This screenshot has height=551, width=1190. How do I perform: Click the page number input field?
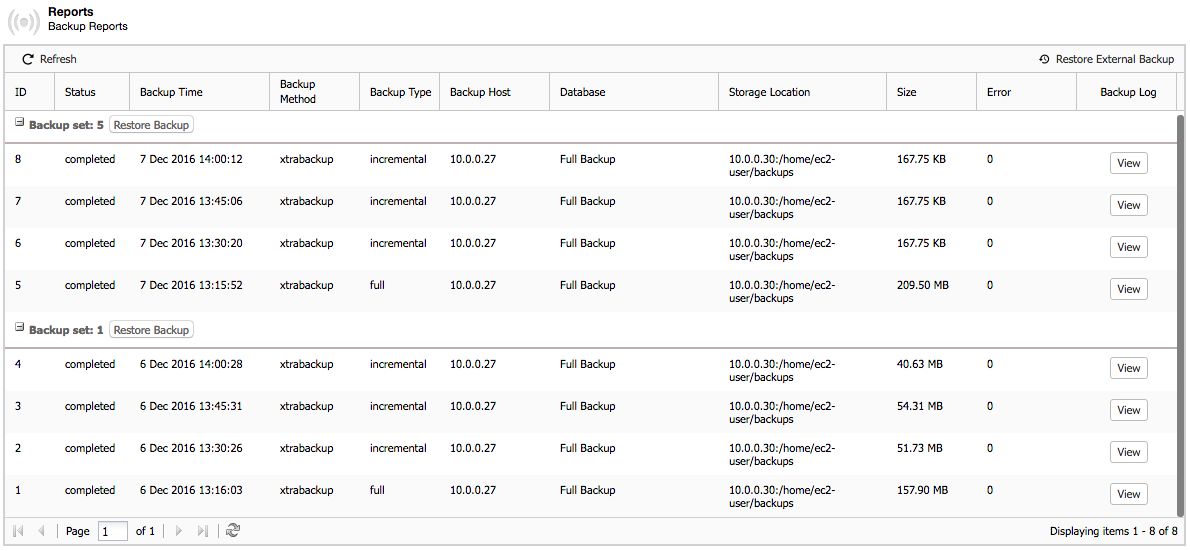(x=112, y=531)
